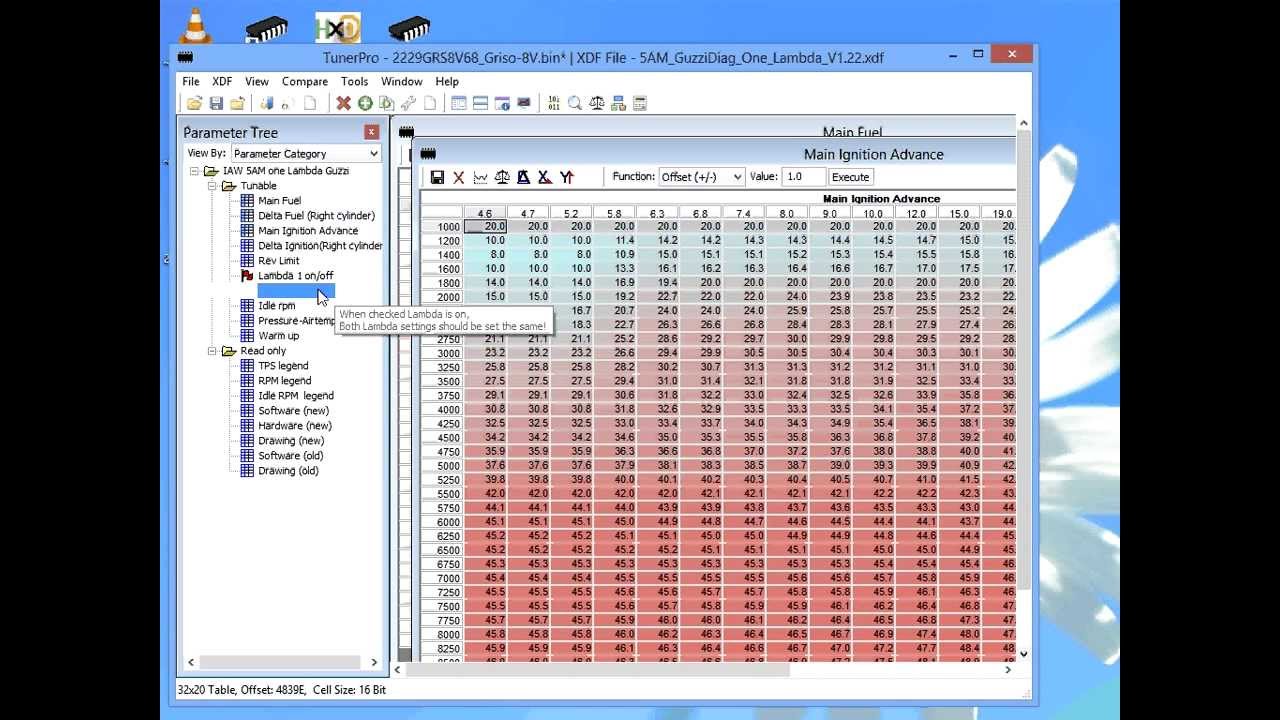Viewport: 1280px width, 720px height.
Task: Click right arrow of parameter tree scrollbar
Action: (x=374, y=662)
